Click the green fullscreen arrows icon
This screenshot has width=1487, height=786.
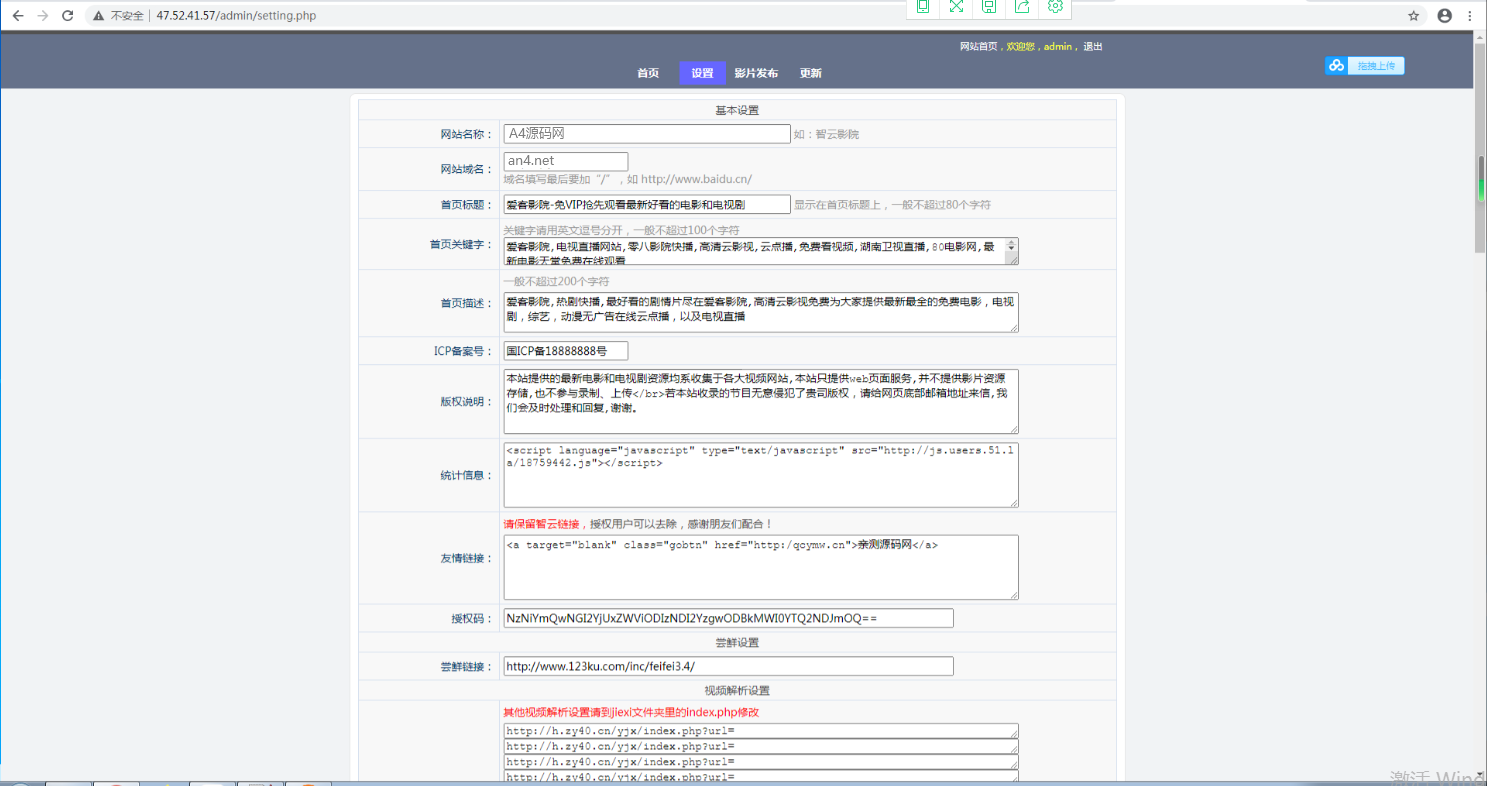pos(956,6)
